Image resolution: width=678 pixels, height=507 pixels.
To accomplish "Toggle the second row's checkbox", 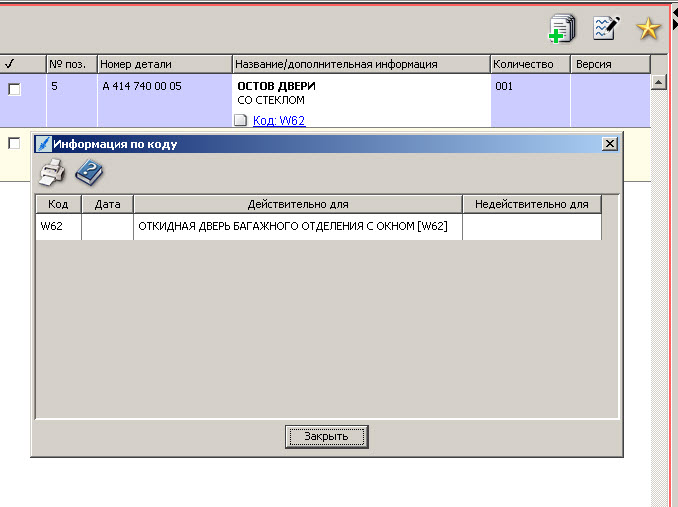I will coord(14,143).
